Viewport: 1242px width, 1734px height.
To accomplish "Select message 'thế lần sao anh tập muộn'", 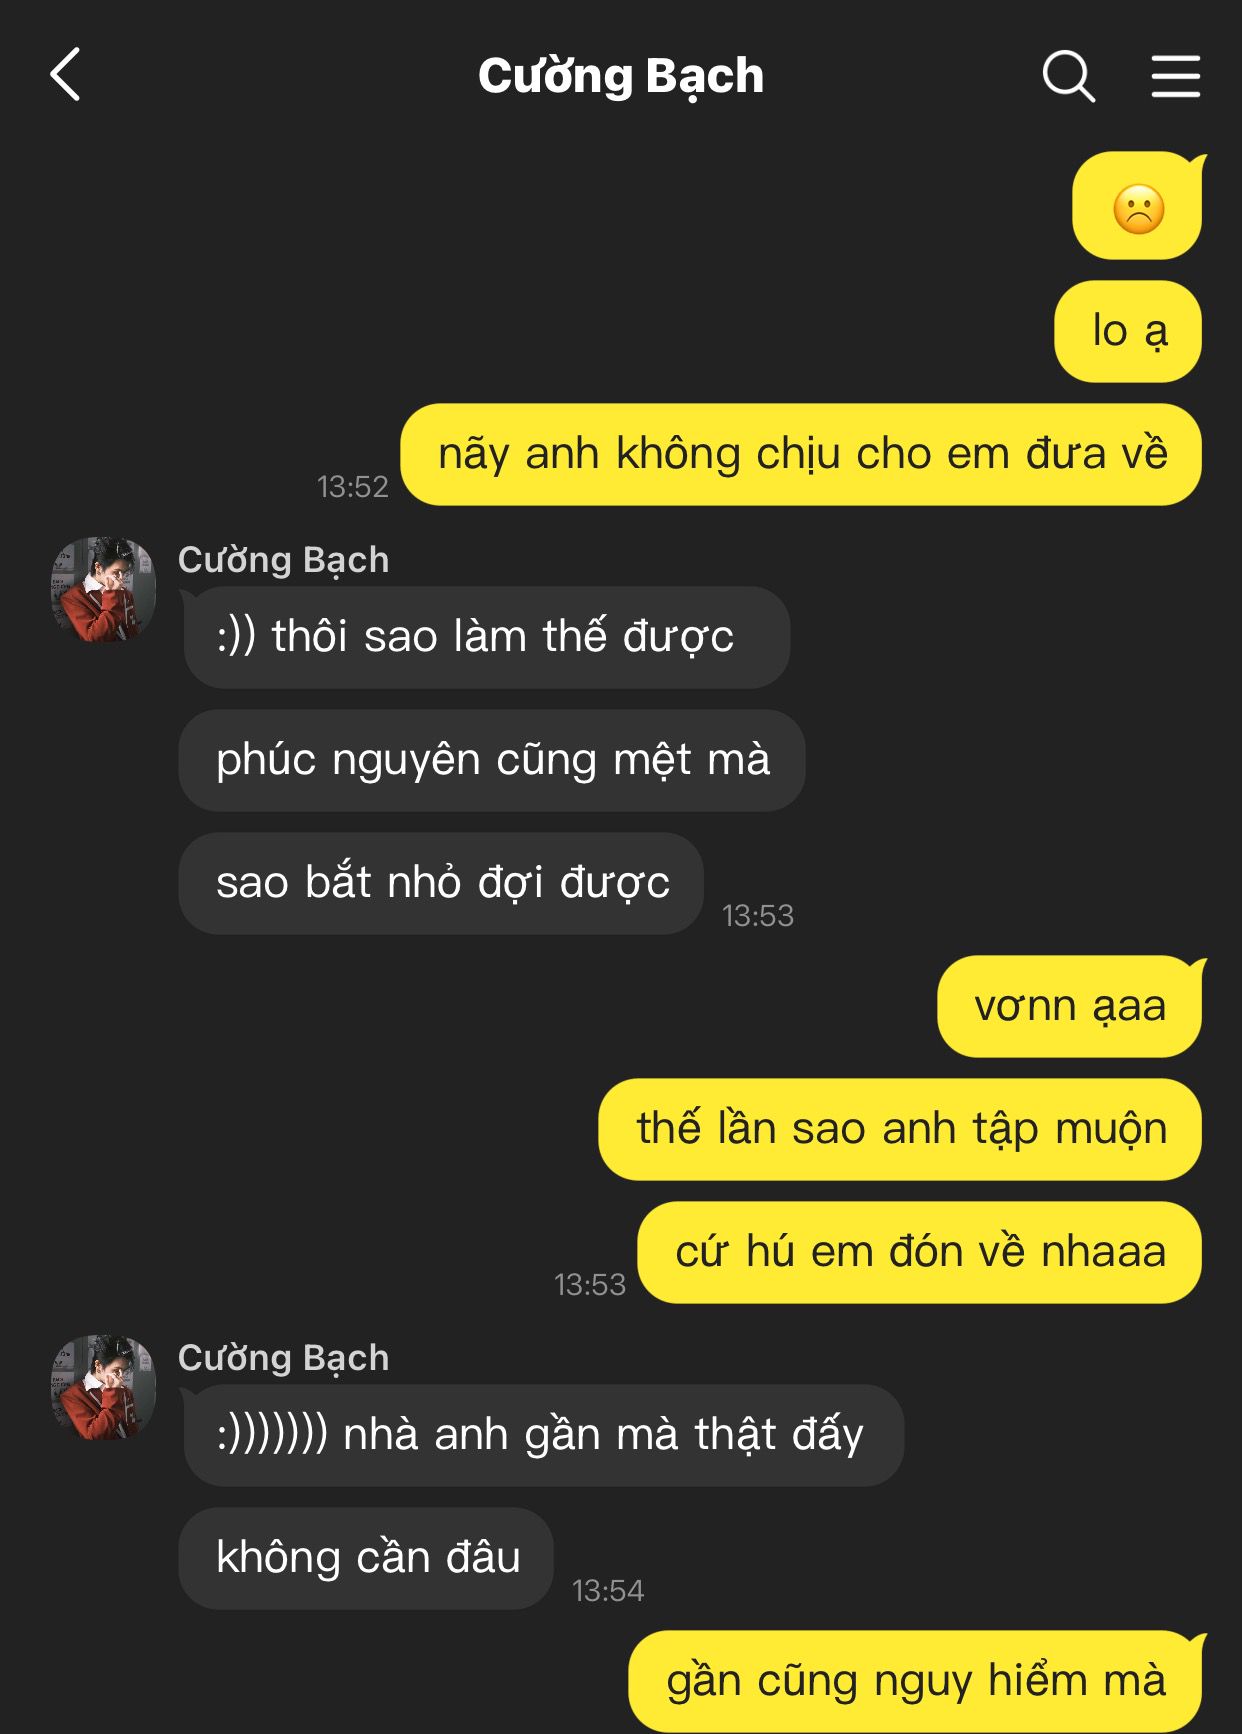I will pos(900,1130).
